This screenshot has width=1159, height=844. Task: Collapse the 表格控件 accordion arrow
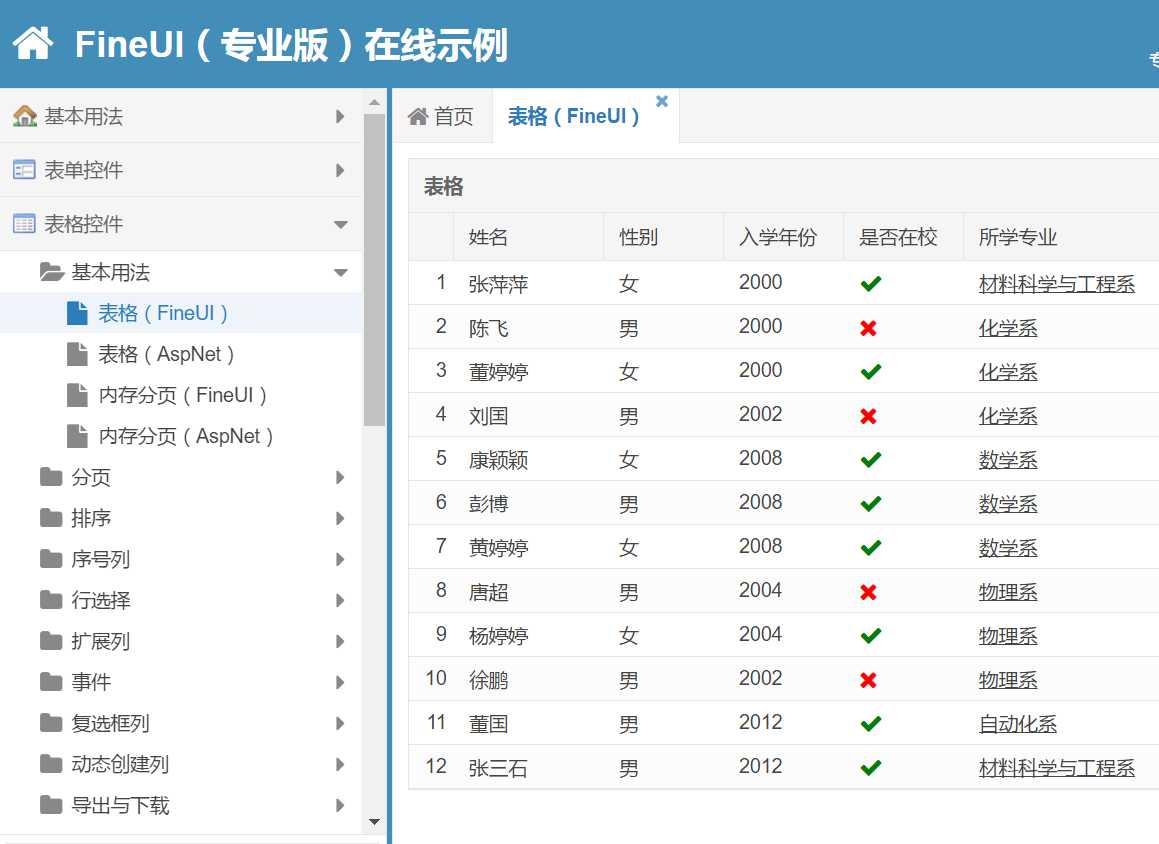pos(340,224)
